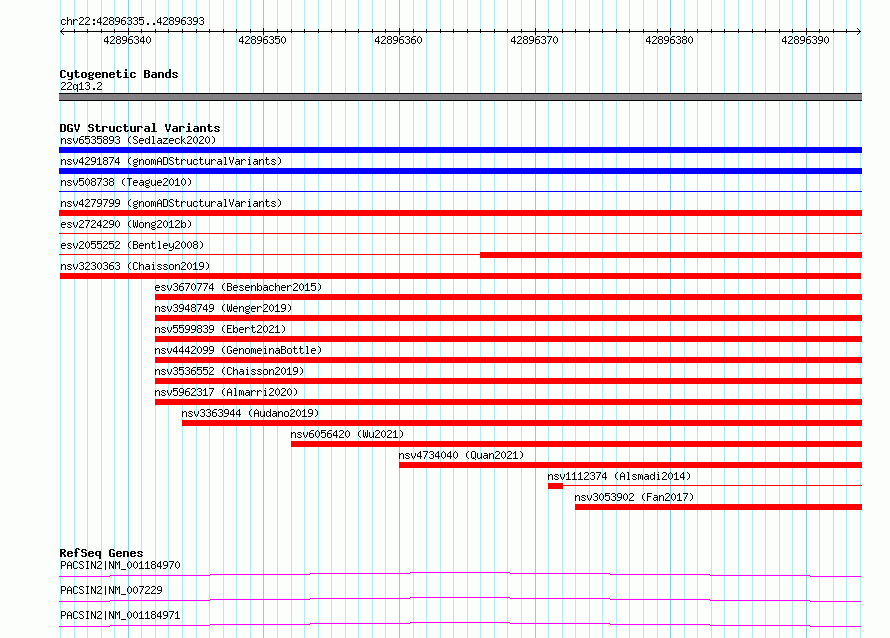Select esv2055252 (Bentley2008) label
Screen dimensions: 890x638
132,245
